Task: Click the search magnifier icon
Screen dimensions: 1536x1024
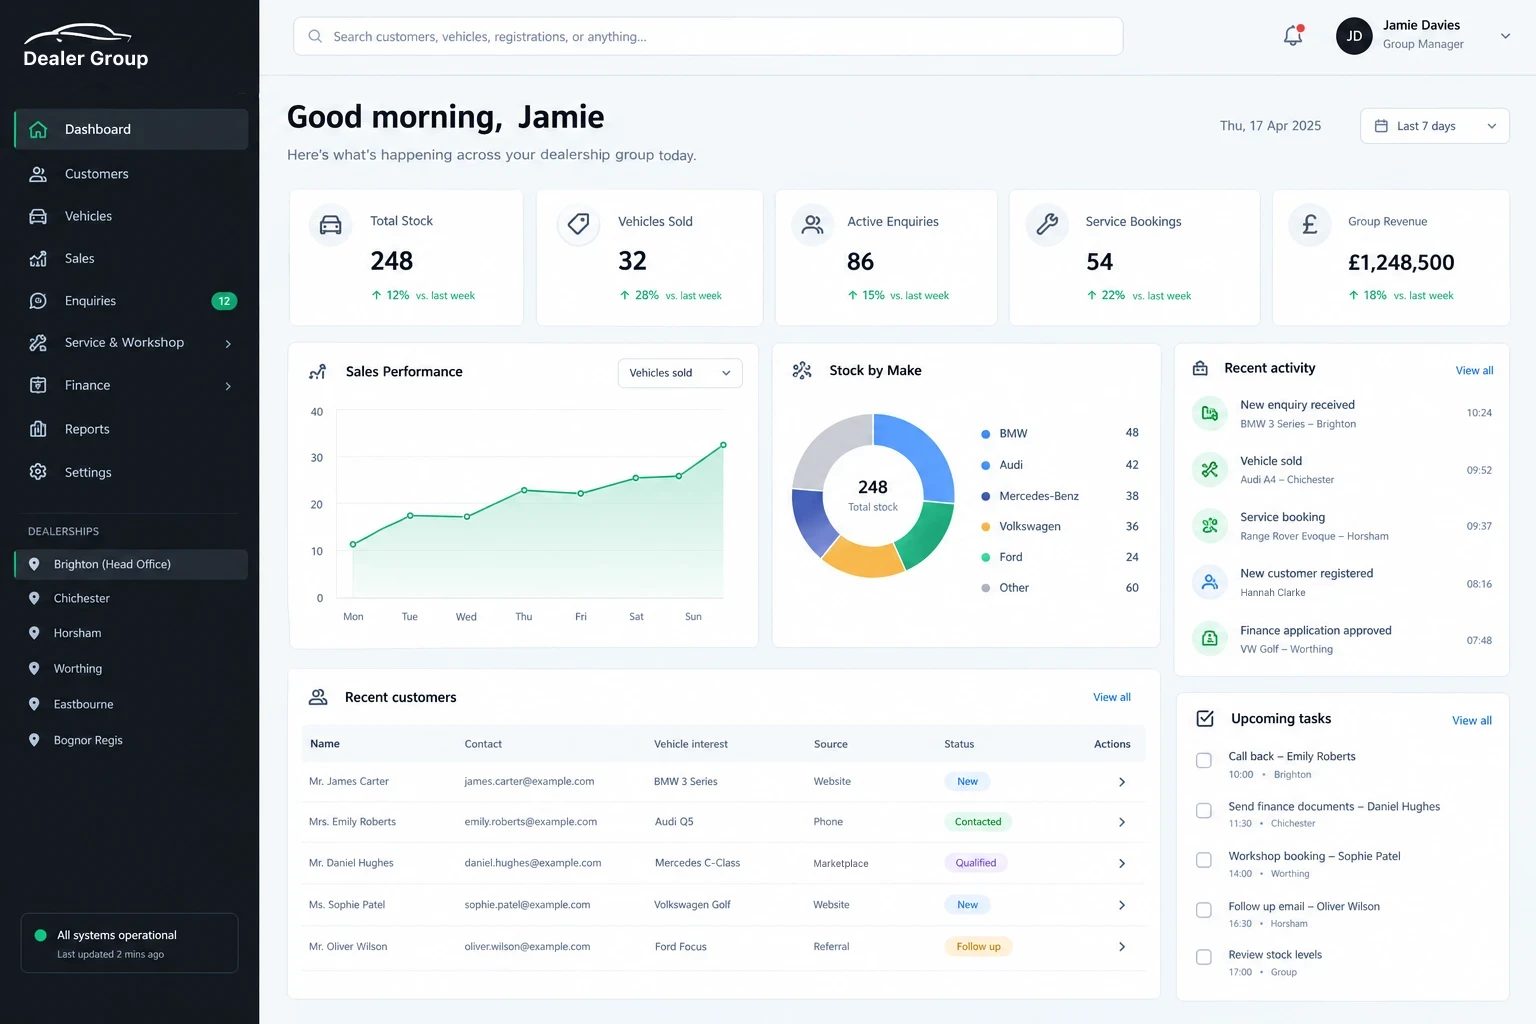Action: pyautogui.click(x=315, y=36)
